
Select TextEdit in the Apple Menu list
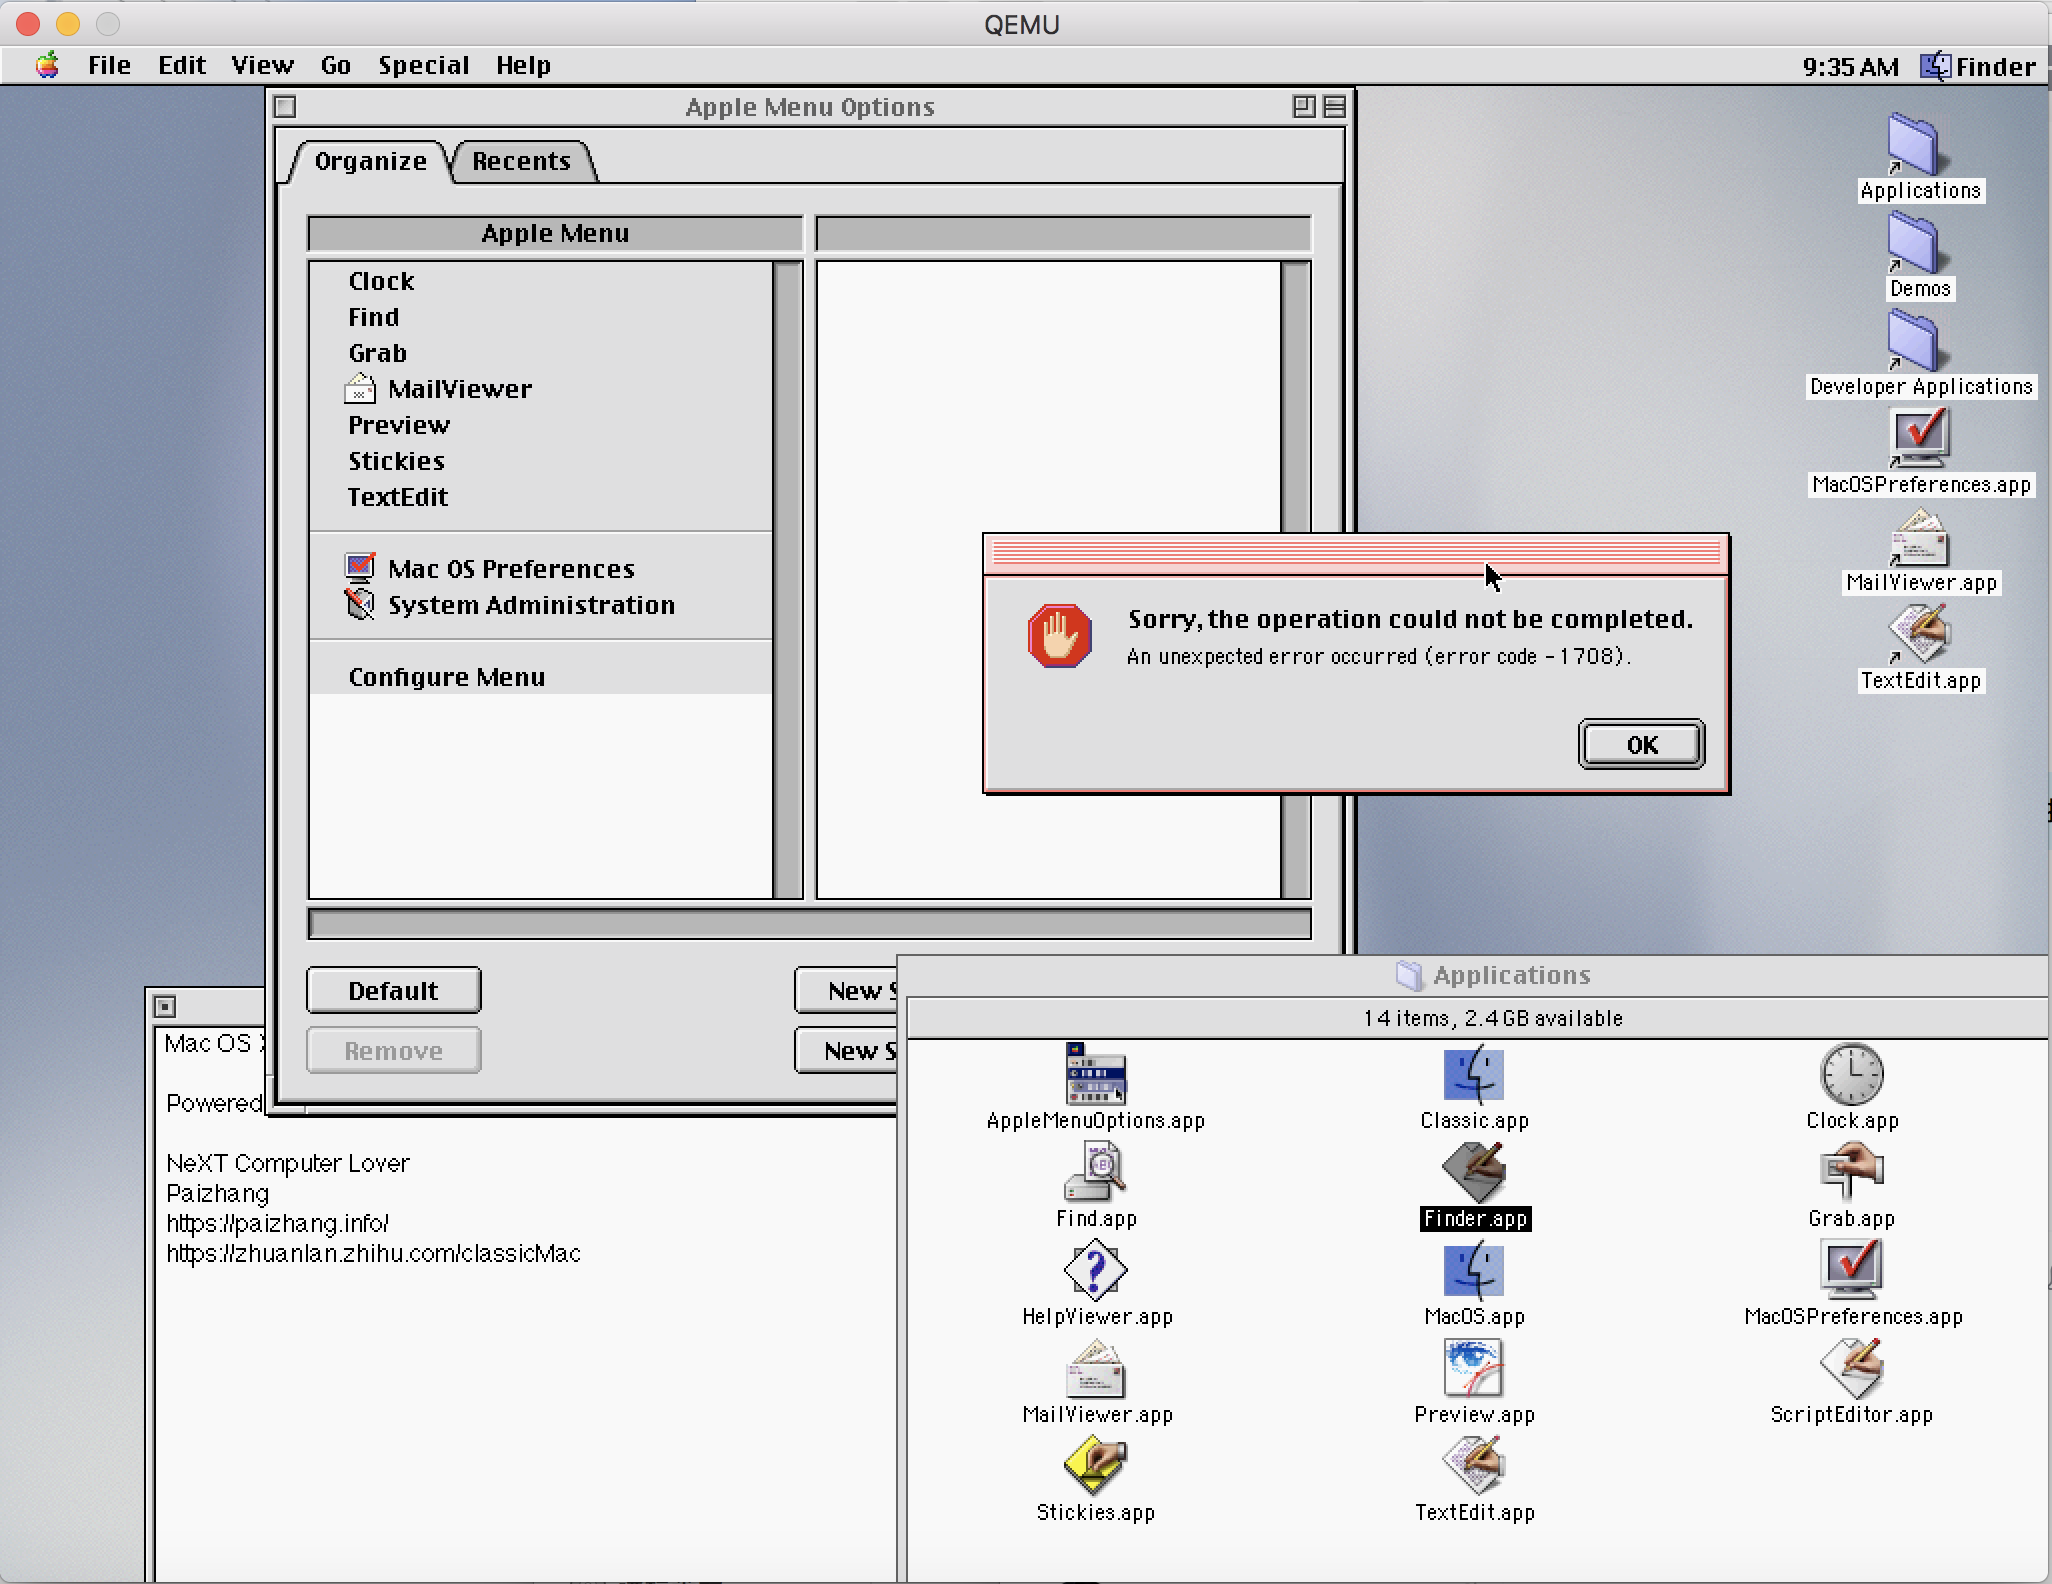click(398, 497)
